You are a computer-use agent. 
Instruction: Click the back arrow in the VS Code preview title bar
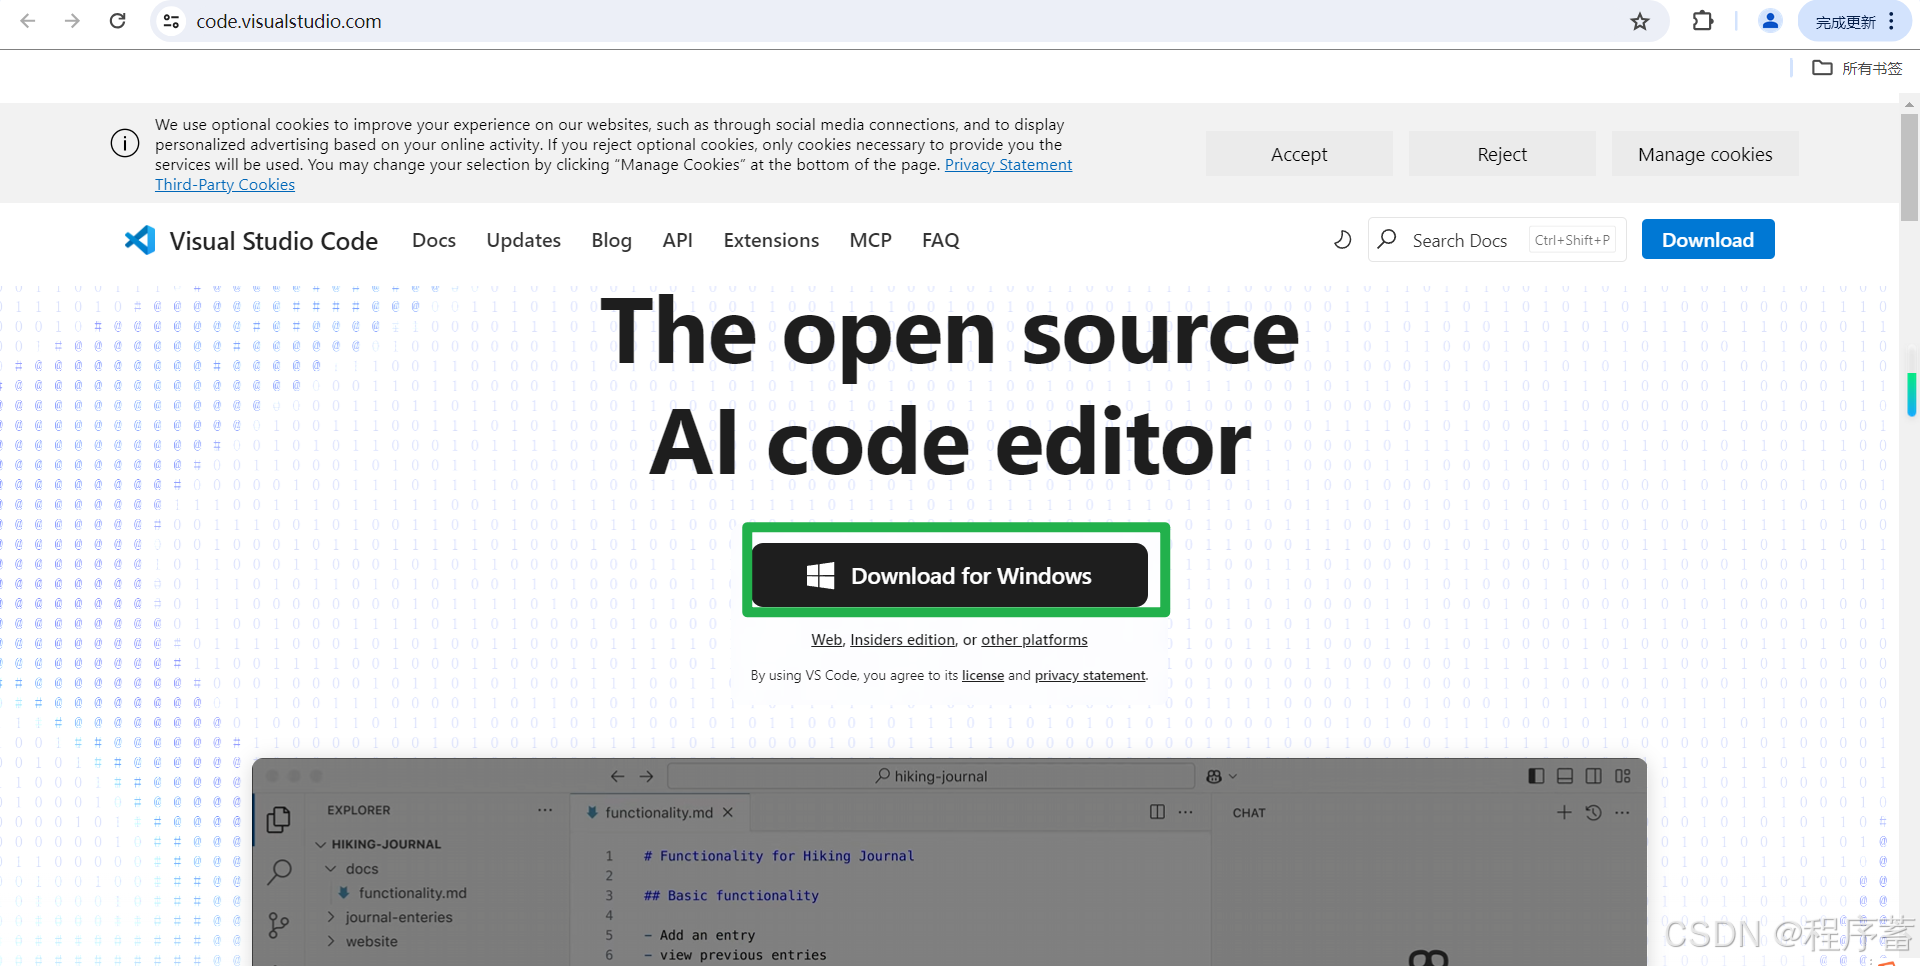[617, 776]
